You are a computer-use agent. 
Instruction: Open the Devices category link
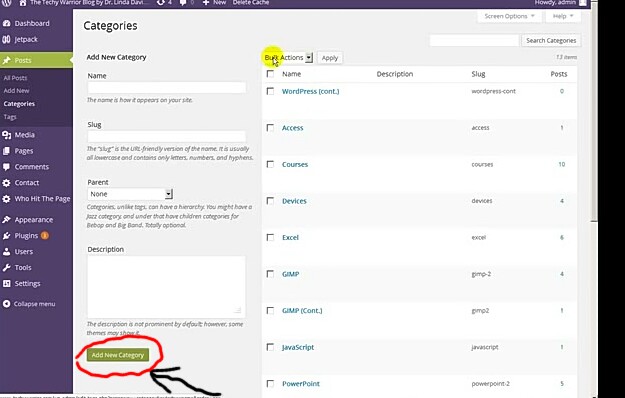pos(294,201)
